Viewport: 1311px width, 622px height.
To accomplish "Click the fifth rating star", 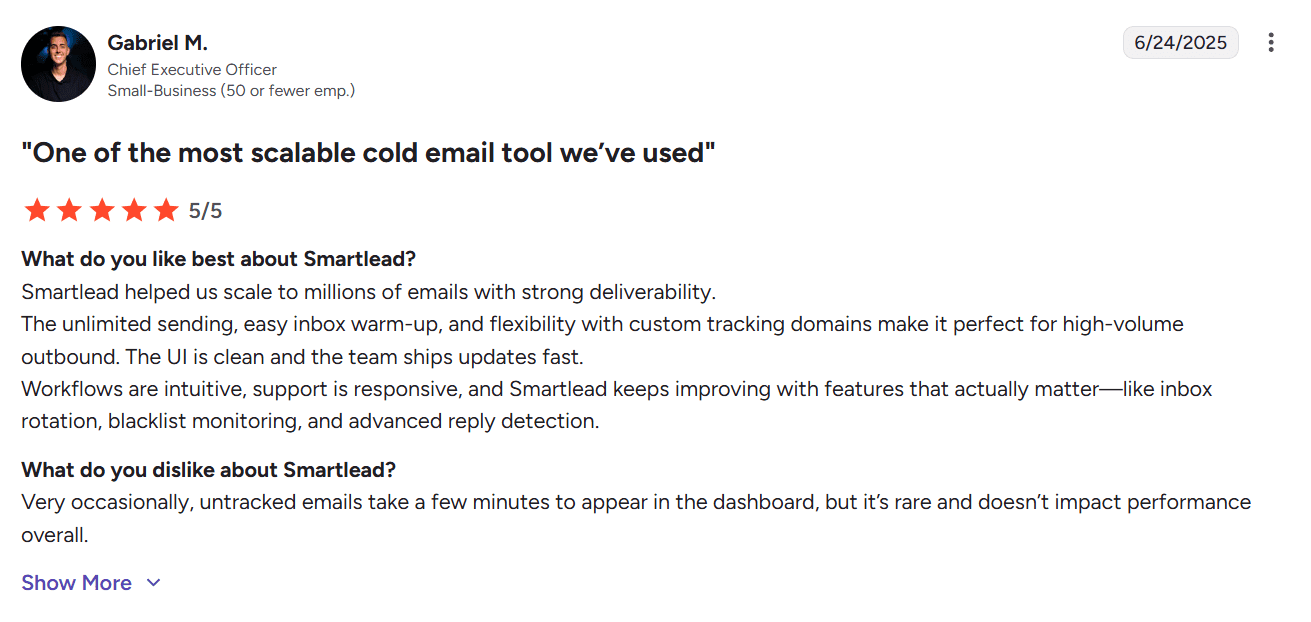I will [165, 210].
